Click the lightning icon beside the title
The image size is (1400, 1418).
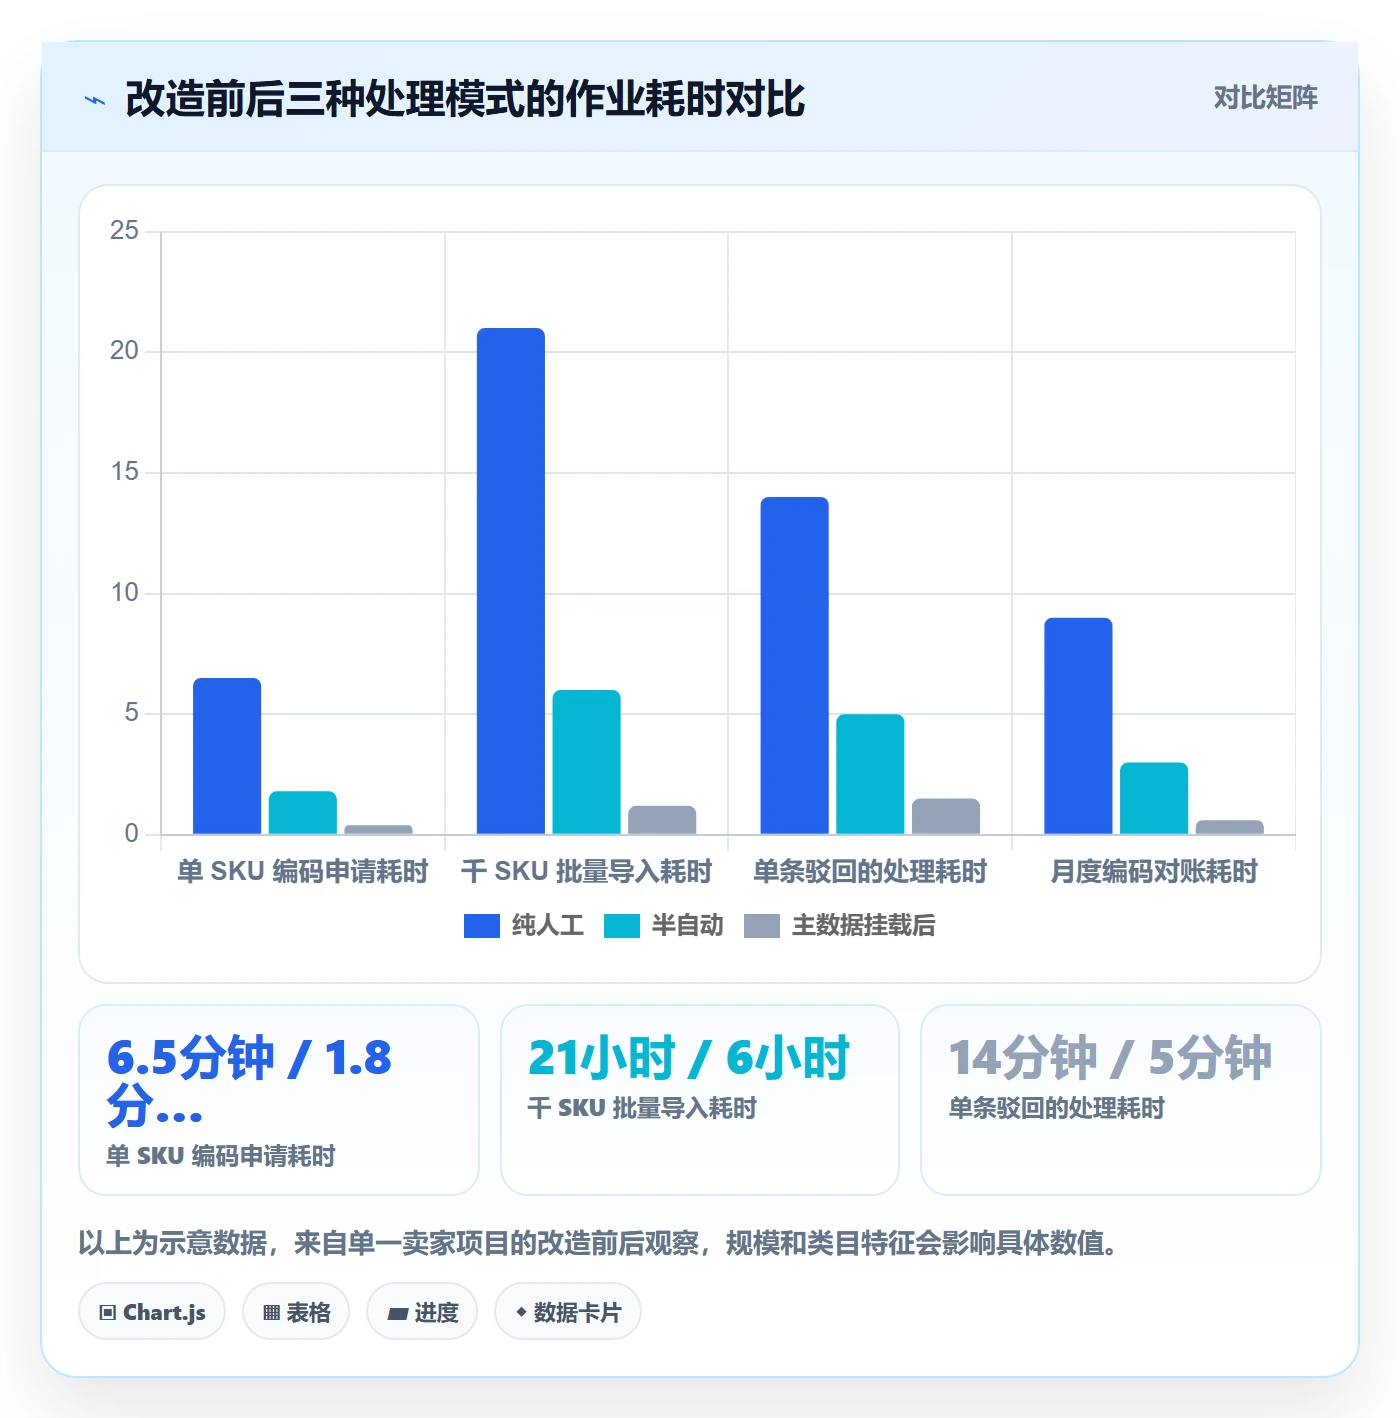(95, 100)
